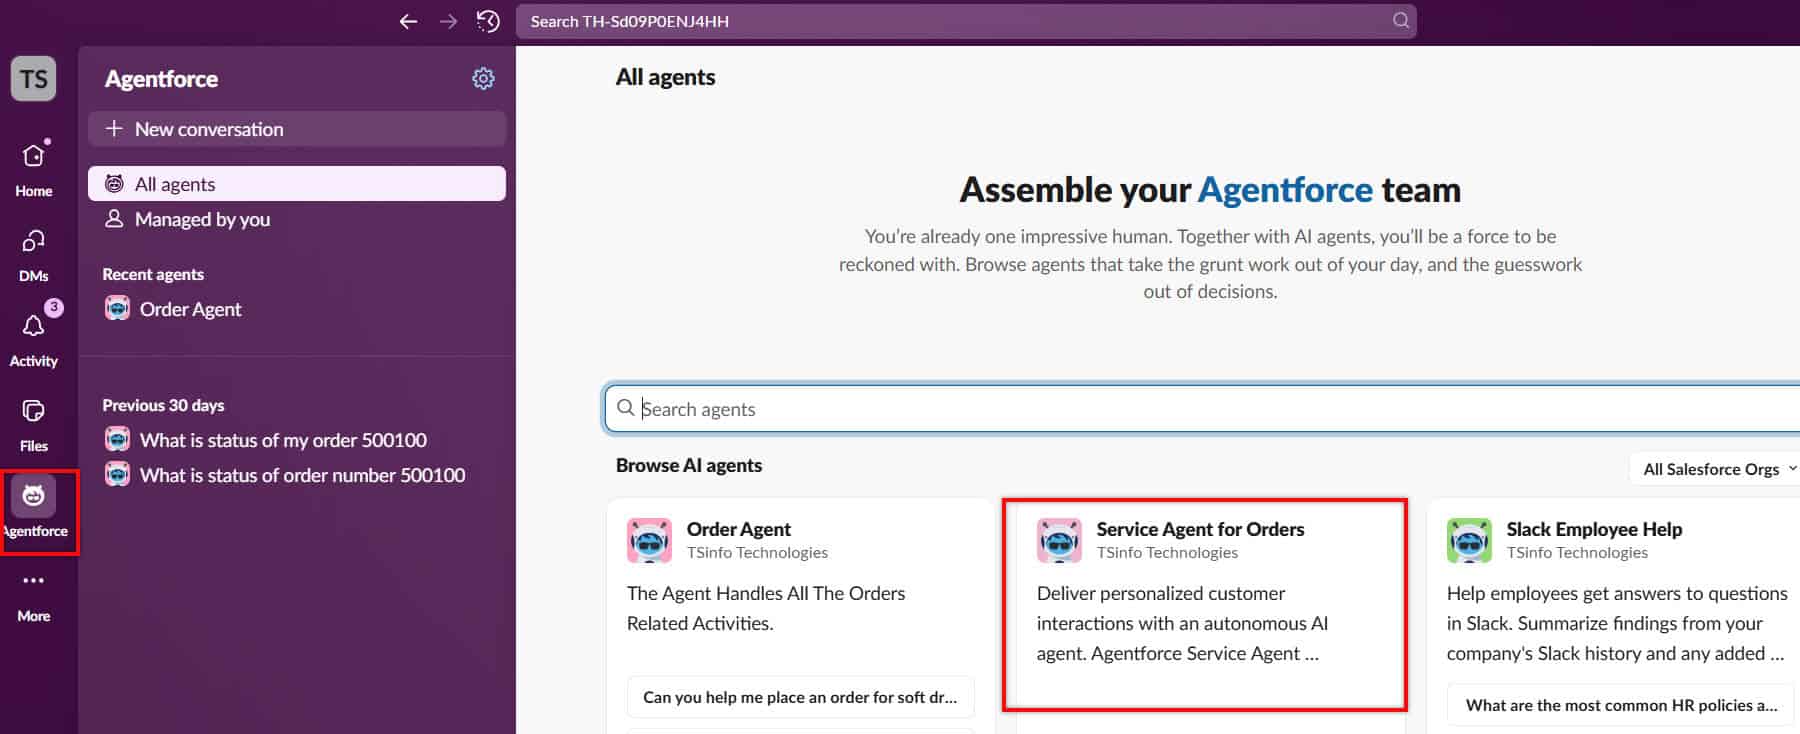Open 'What is status of my order 500100'
Image resolution: width=1800 pixels, height=734 pixels.
click(x=297, y=439)
